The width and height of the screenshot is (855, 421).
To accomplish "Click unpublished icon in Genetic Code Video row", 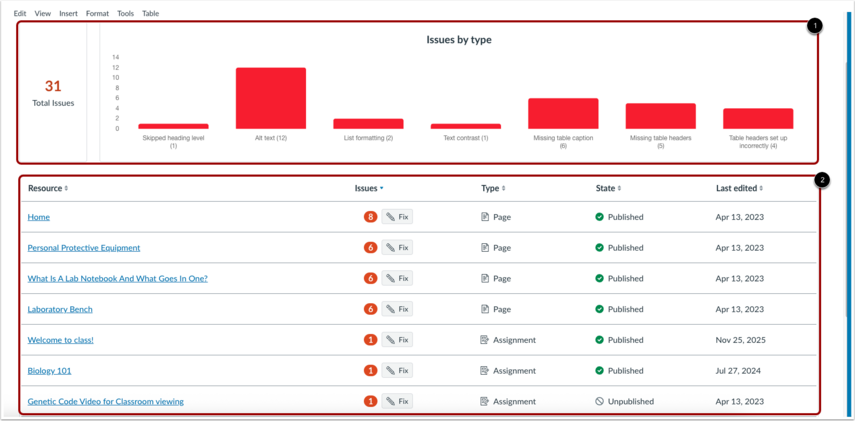I will tap(599, 401).
